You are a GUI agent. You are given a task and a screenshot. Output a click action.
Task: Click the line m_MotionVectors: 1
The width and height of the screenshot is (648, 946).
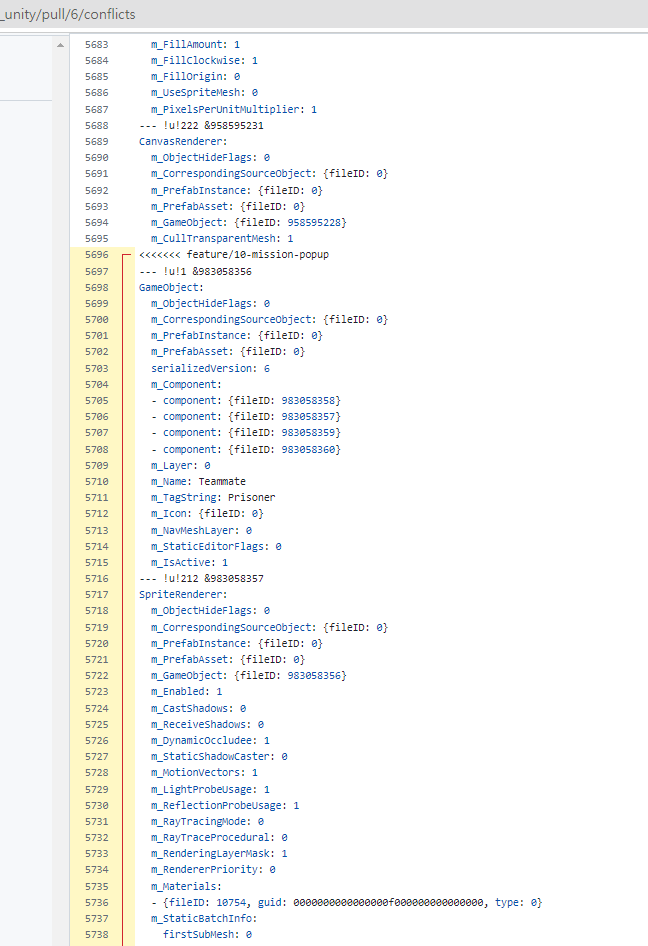click(204, 772)
